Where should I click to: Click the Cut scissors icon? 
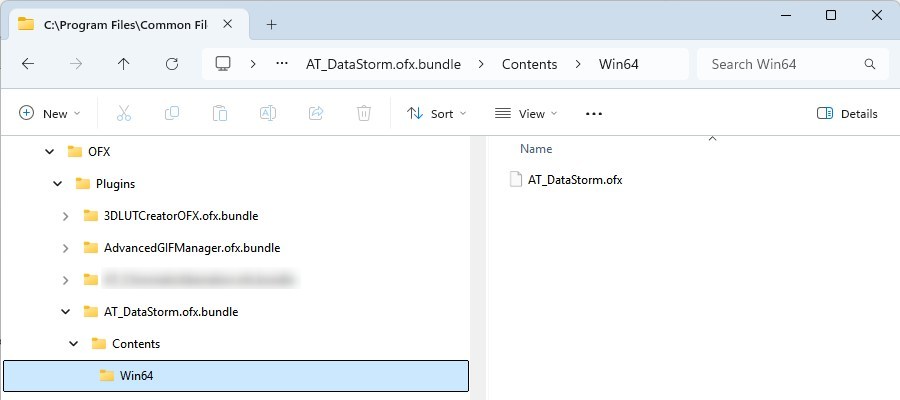coord(124,114)
